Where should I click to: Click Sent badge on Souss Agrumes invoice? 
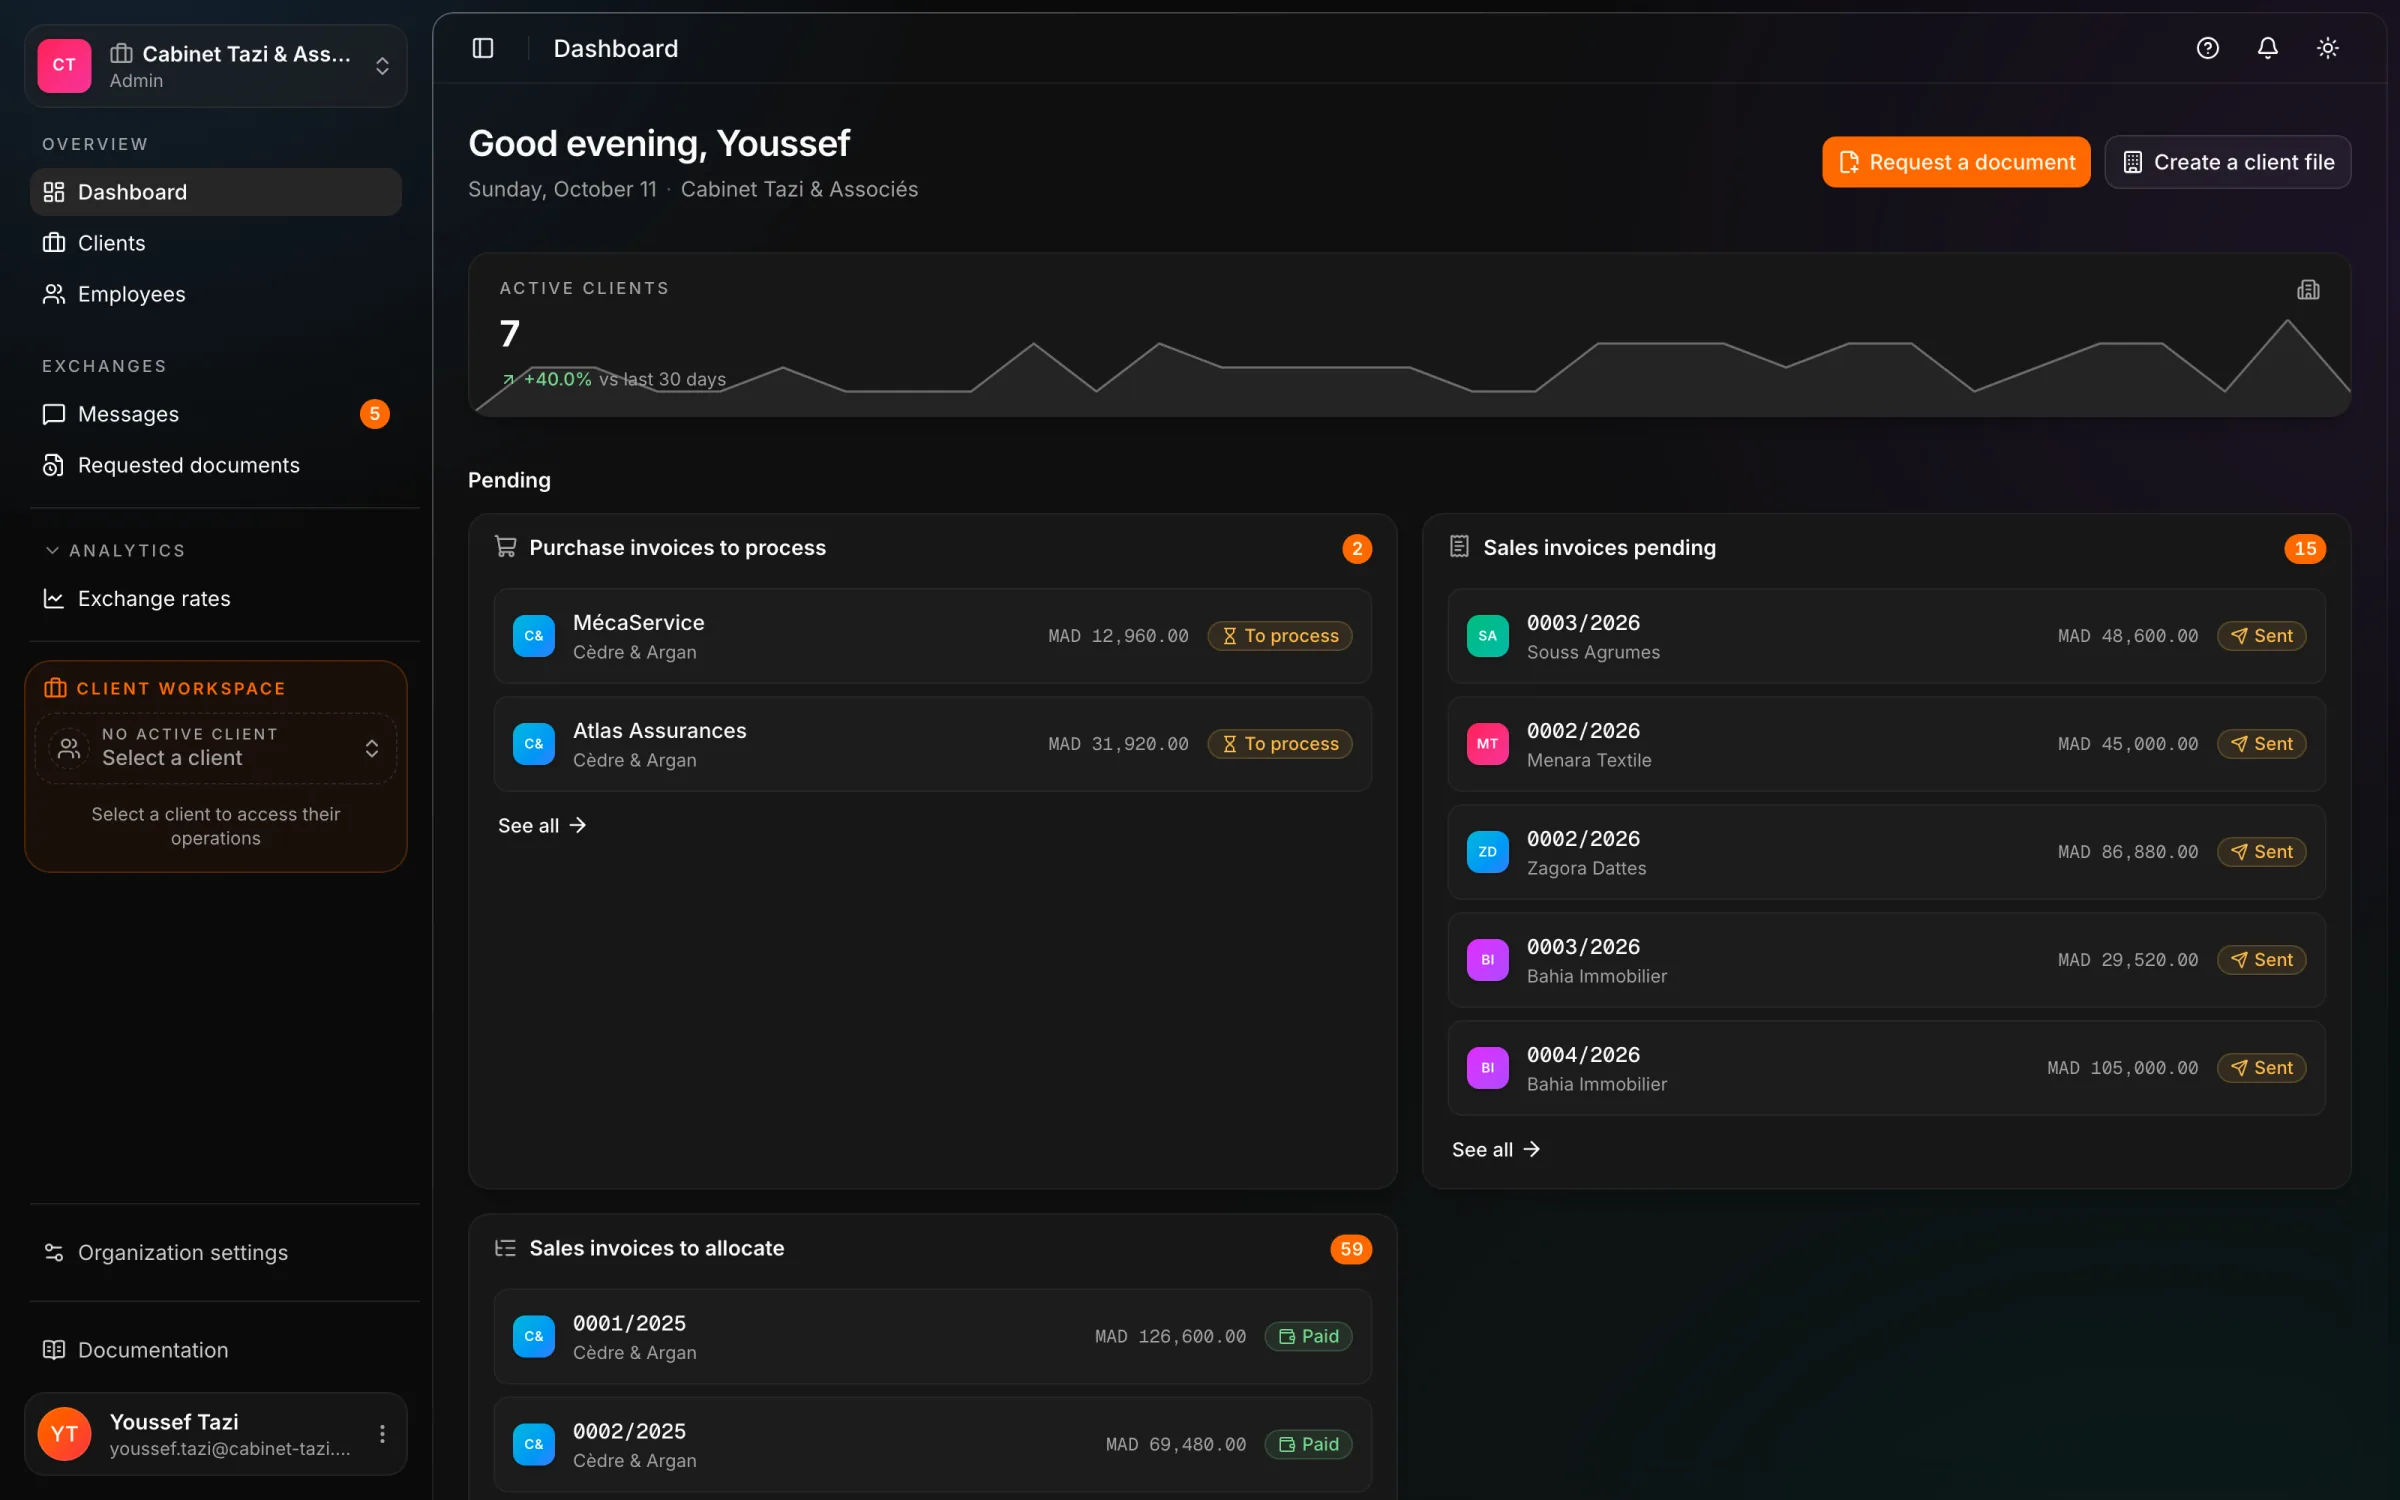(2261, 636)
